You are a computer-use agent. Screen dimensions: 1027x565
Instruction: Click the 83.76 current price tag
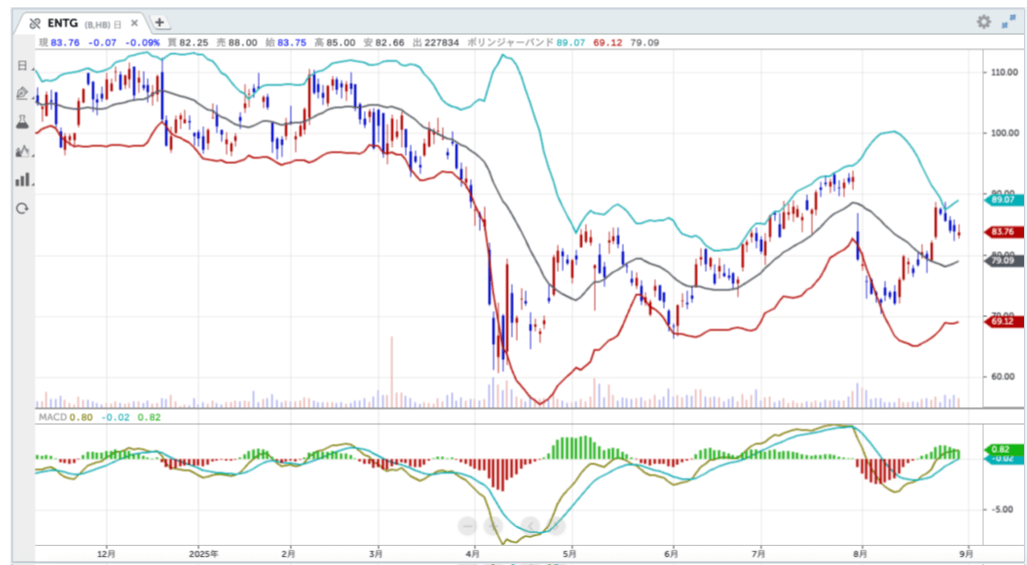click(x=1002, y=232)
